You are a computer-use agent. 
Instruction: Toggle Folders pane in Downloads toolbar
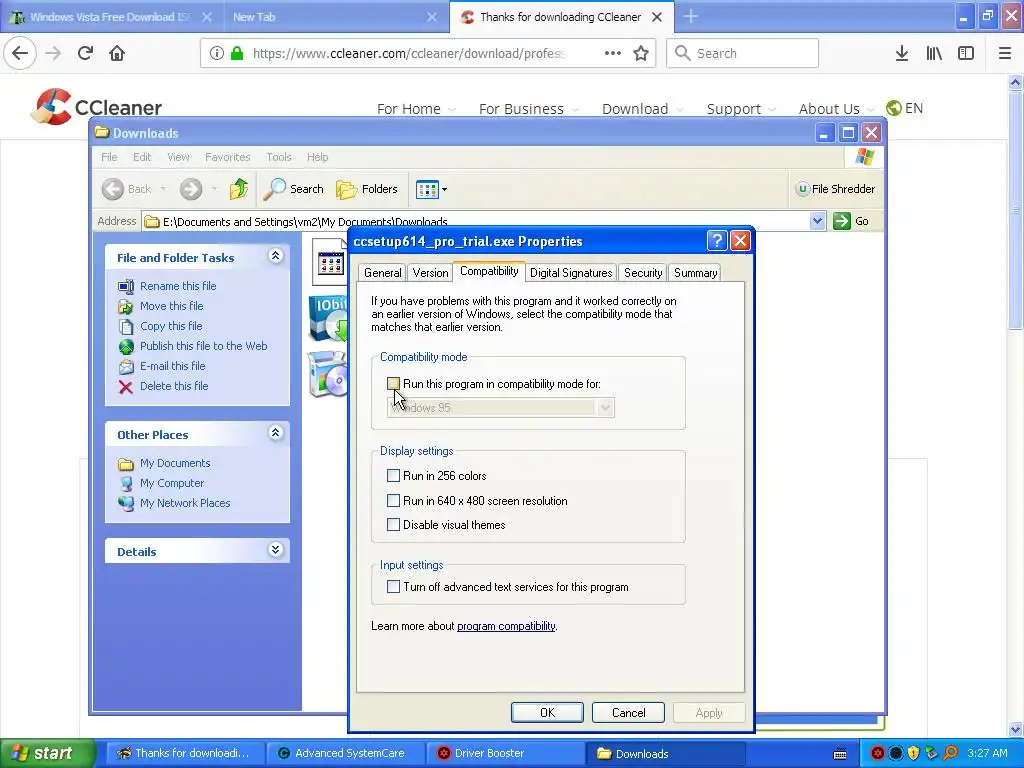tap(367, 189)
